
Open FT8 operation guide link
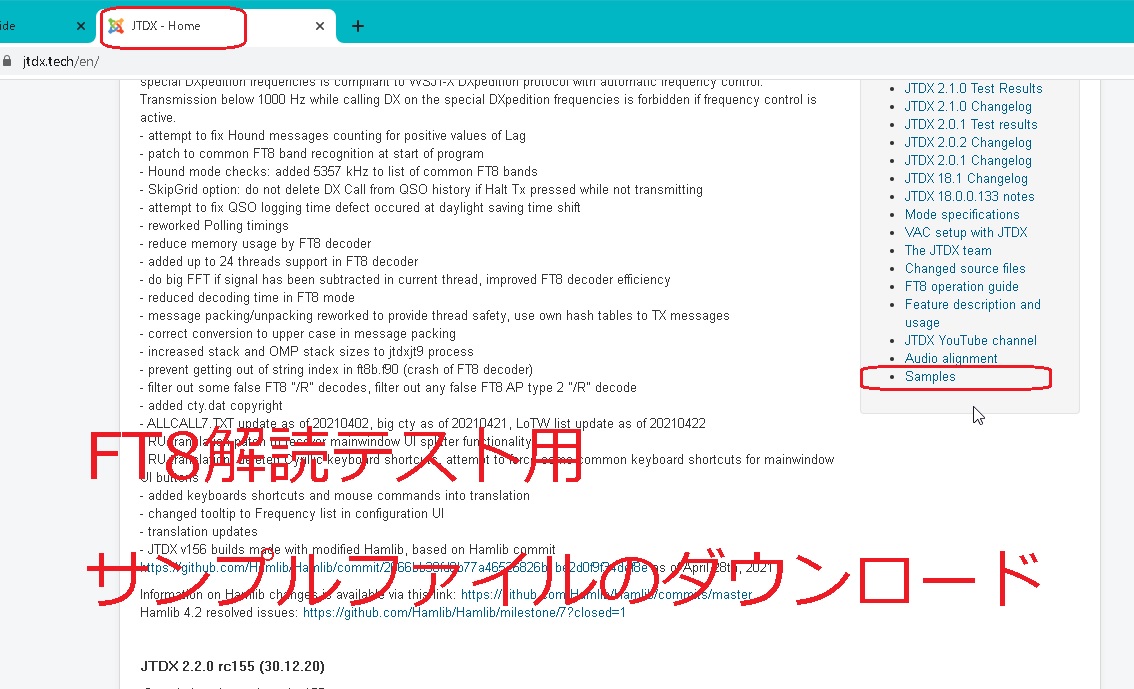tap(961, 287)
